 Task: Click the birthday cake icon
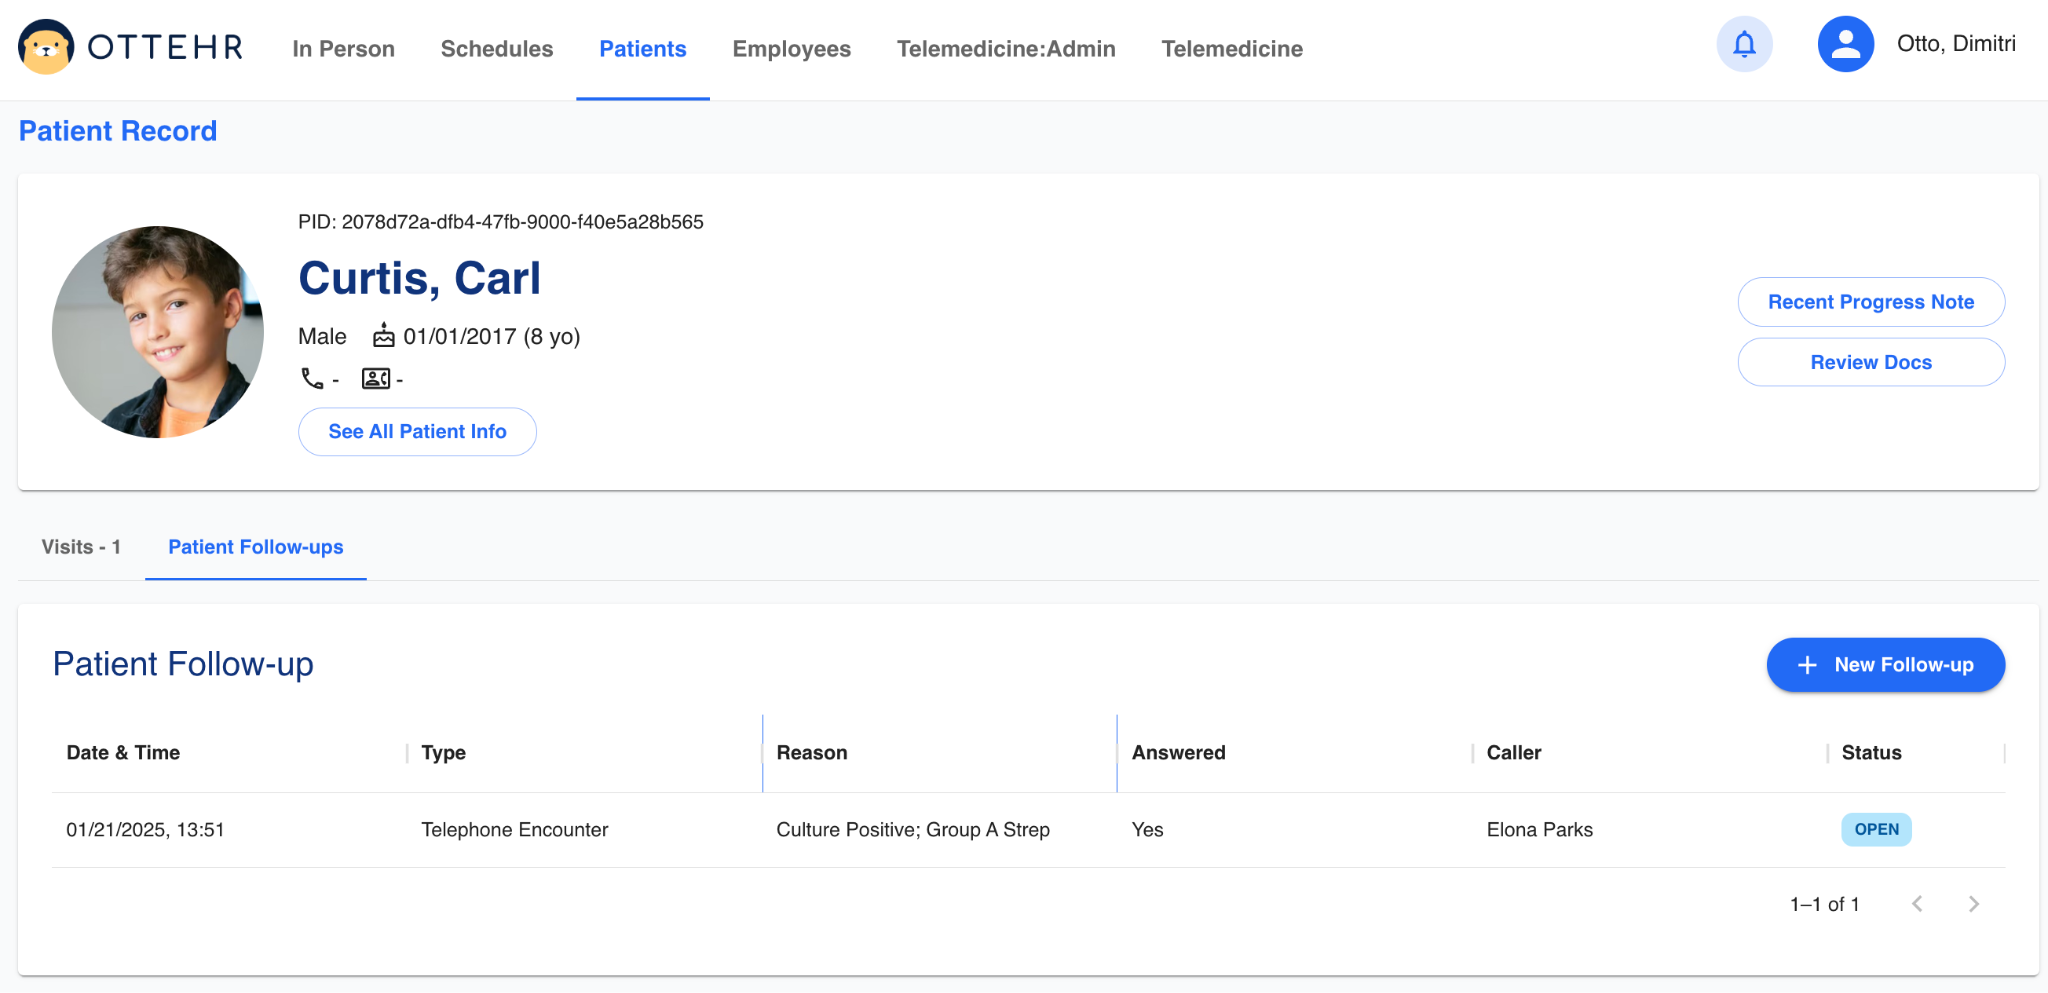pyautogui.click(x=384, y=336)
